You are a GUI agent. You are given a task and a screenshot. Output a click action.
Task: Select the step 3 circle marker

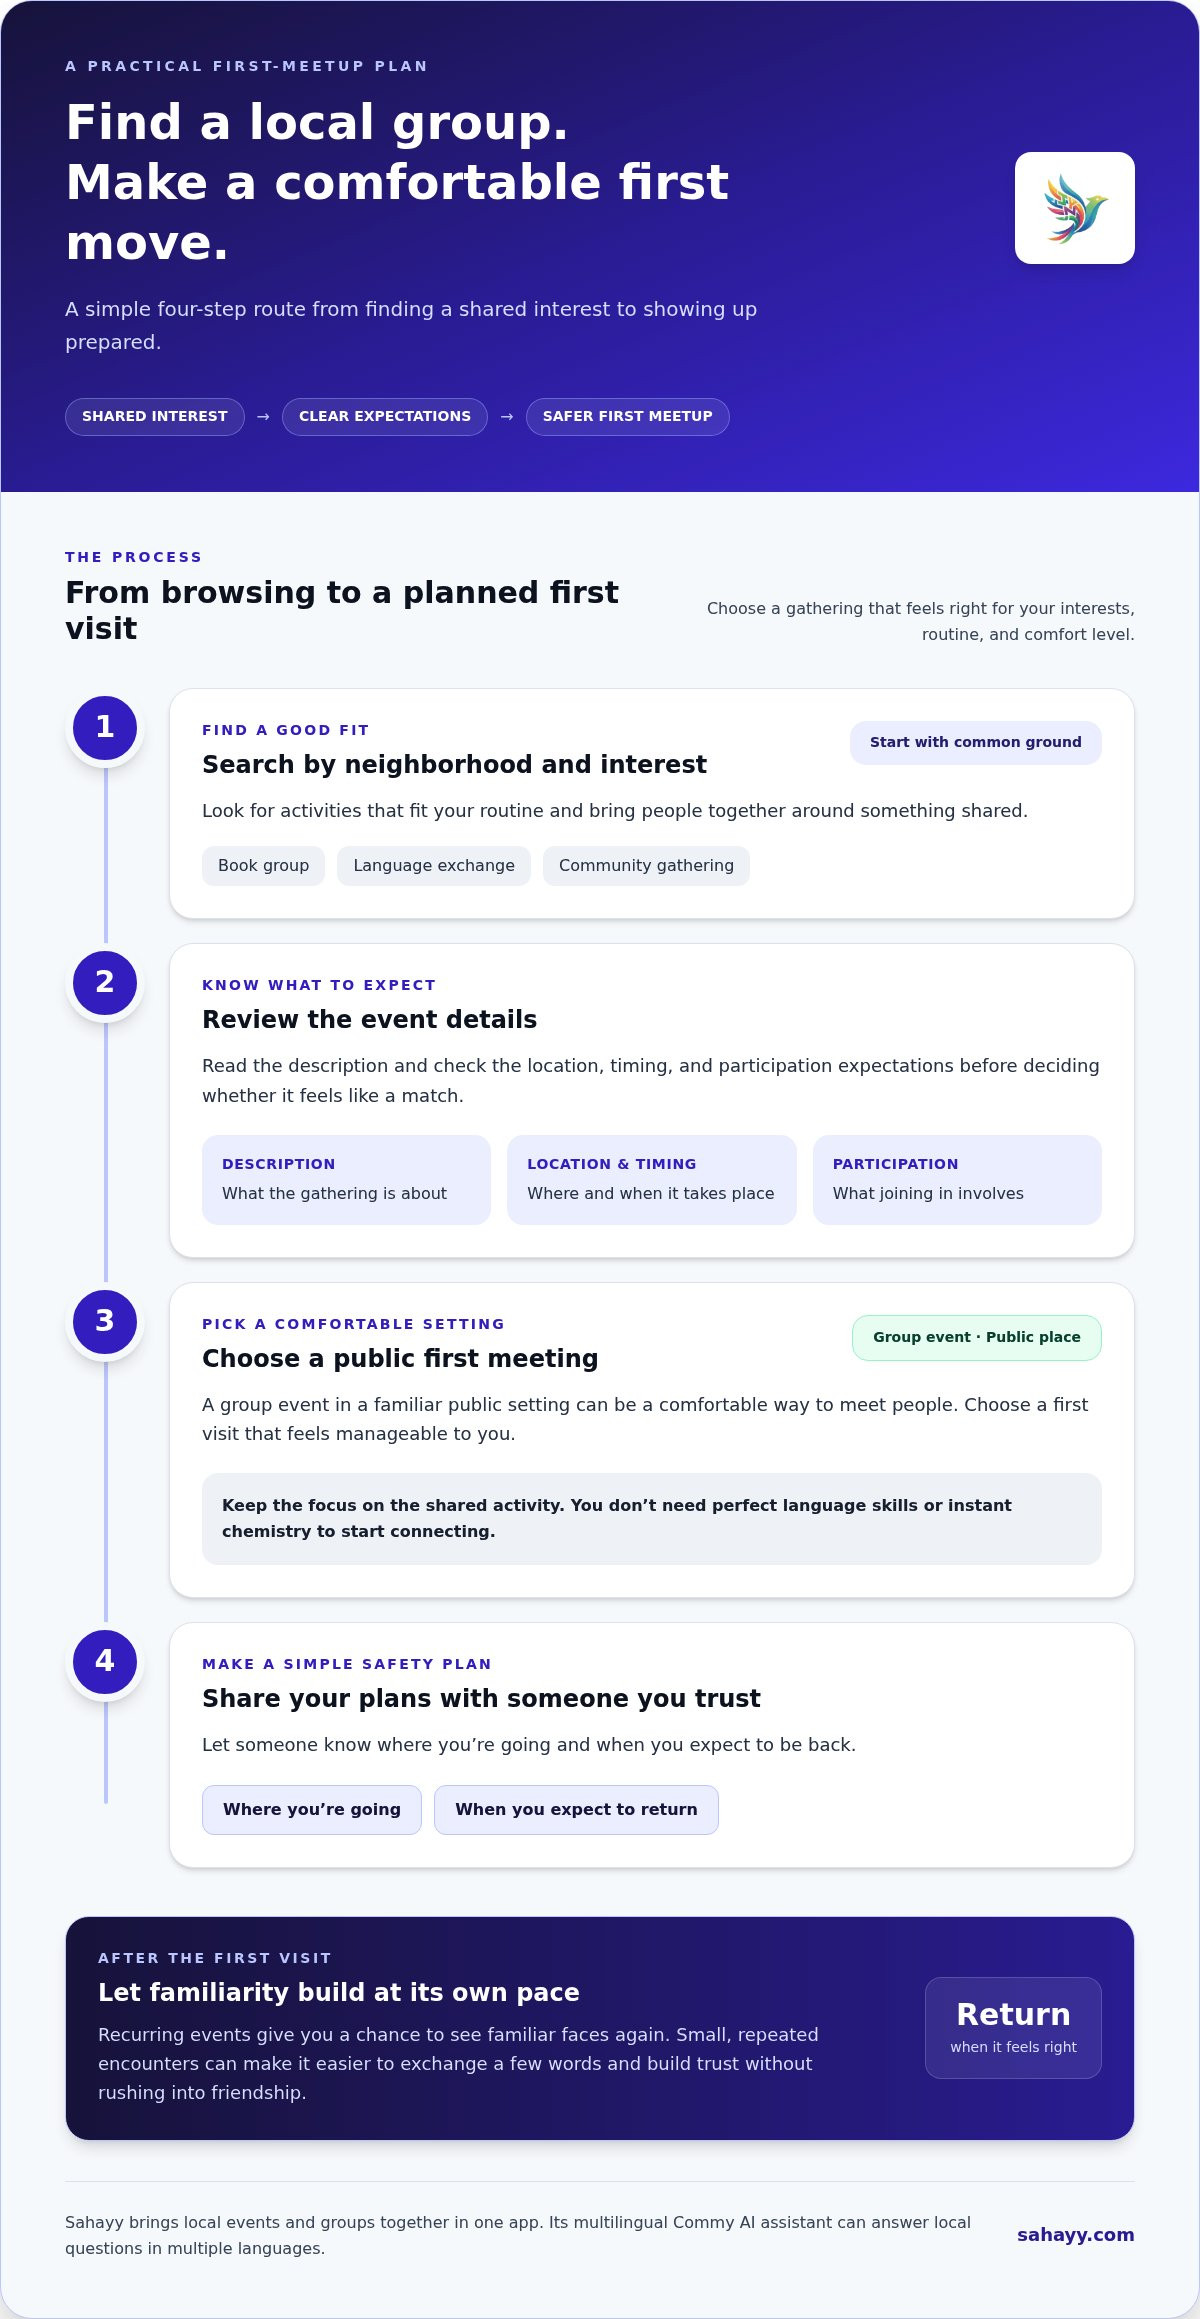(x=105, y=1322)
